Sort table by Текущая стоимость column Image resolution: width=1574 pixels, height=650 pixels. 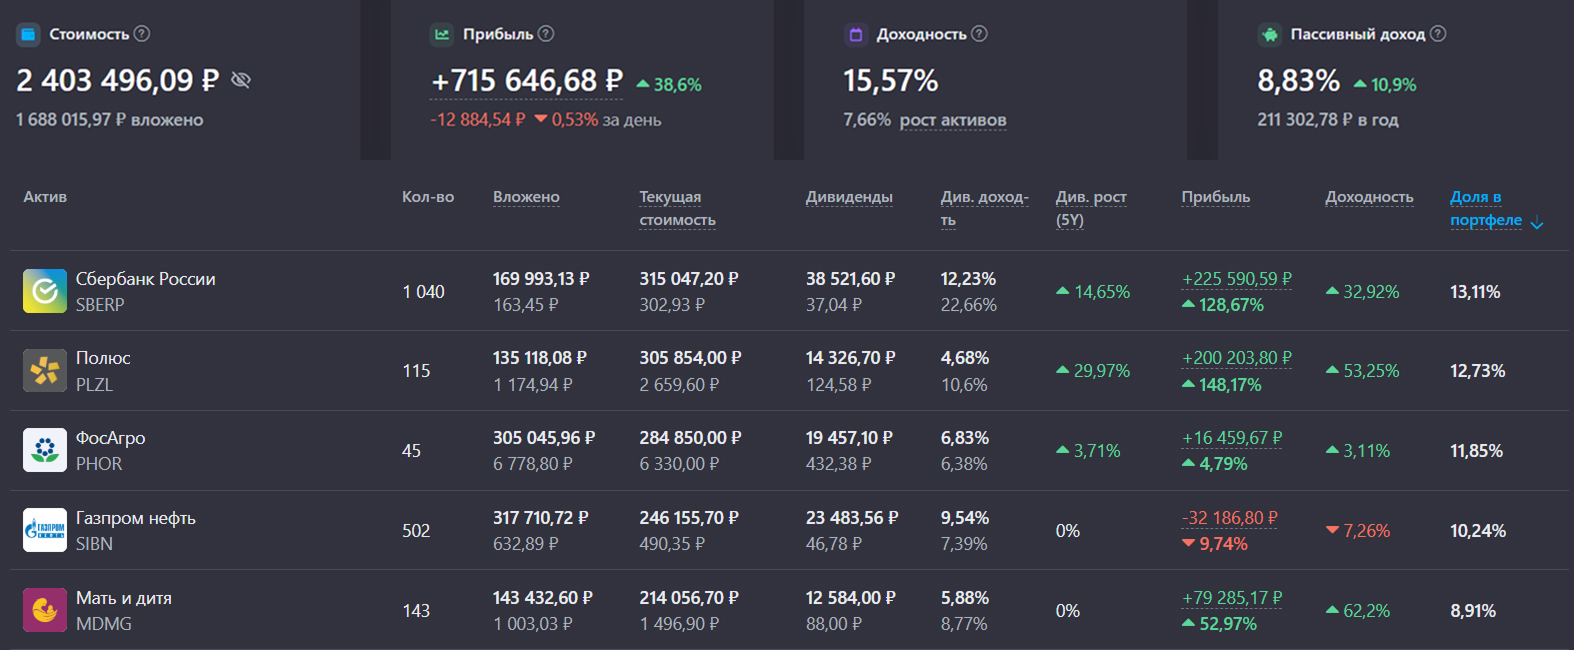pyautogui.click(x=677, y=208)
